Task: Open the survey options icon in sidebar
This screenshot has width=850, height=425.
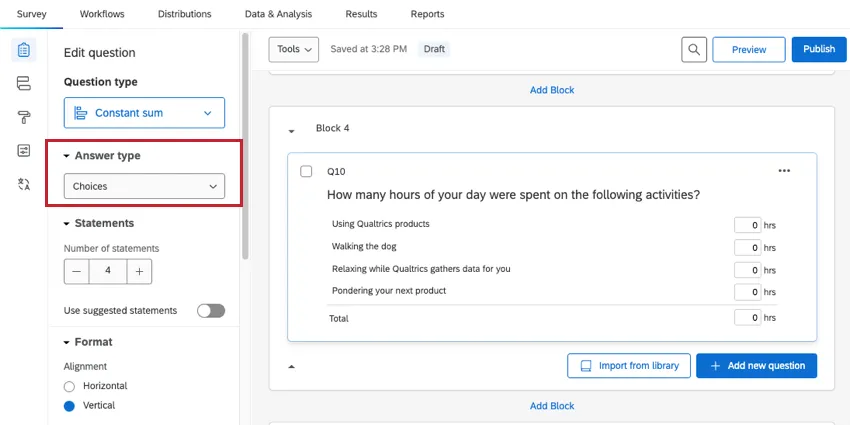Action: (24, 150)
